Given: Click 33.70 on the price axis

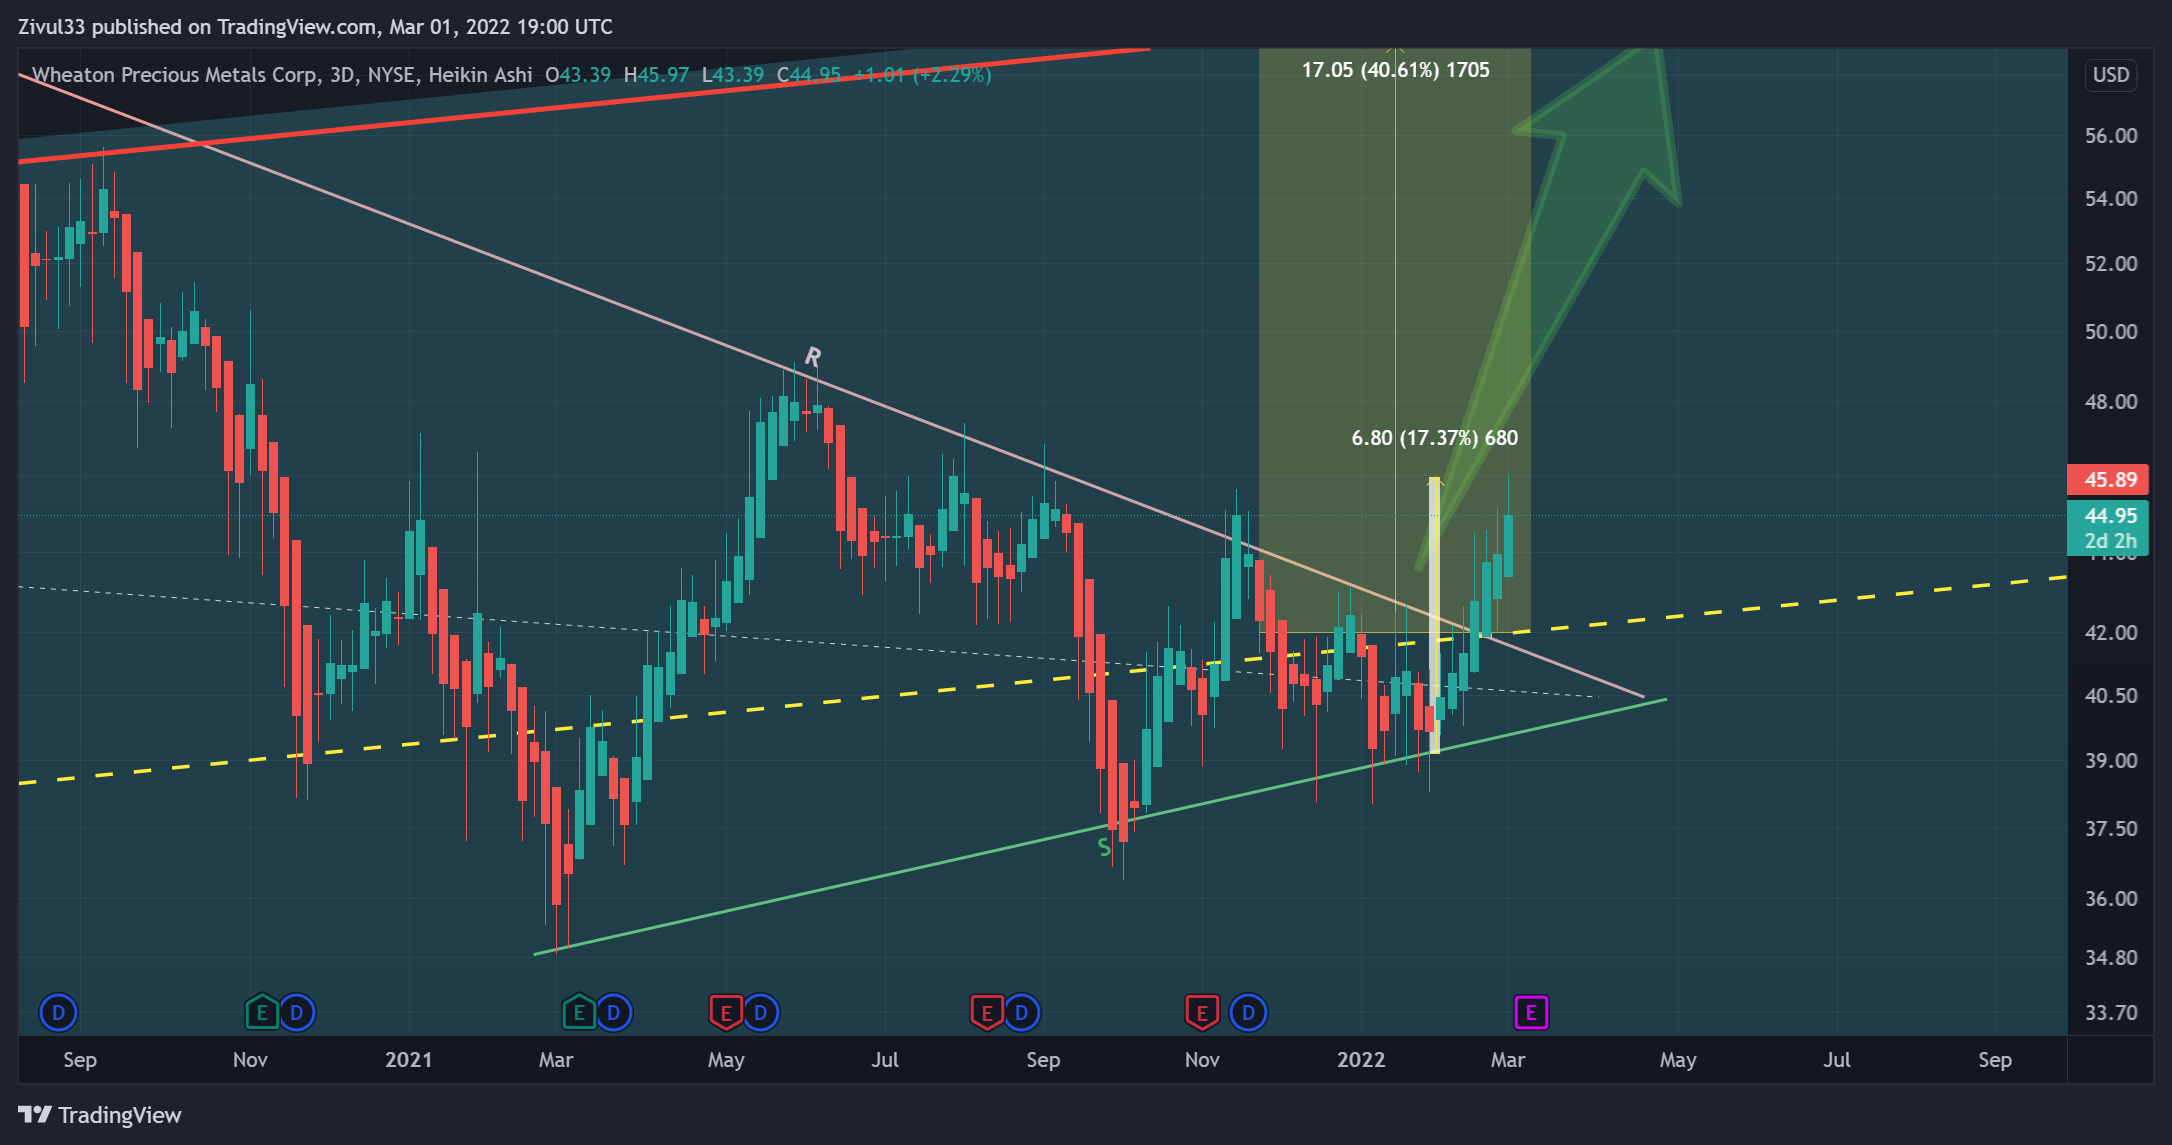Looking at the screenshot, I should pos(2111,1013).
